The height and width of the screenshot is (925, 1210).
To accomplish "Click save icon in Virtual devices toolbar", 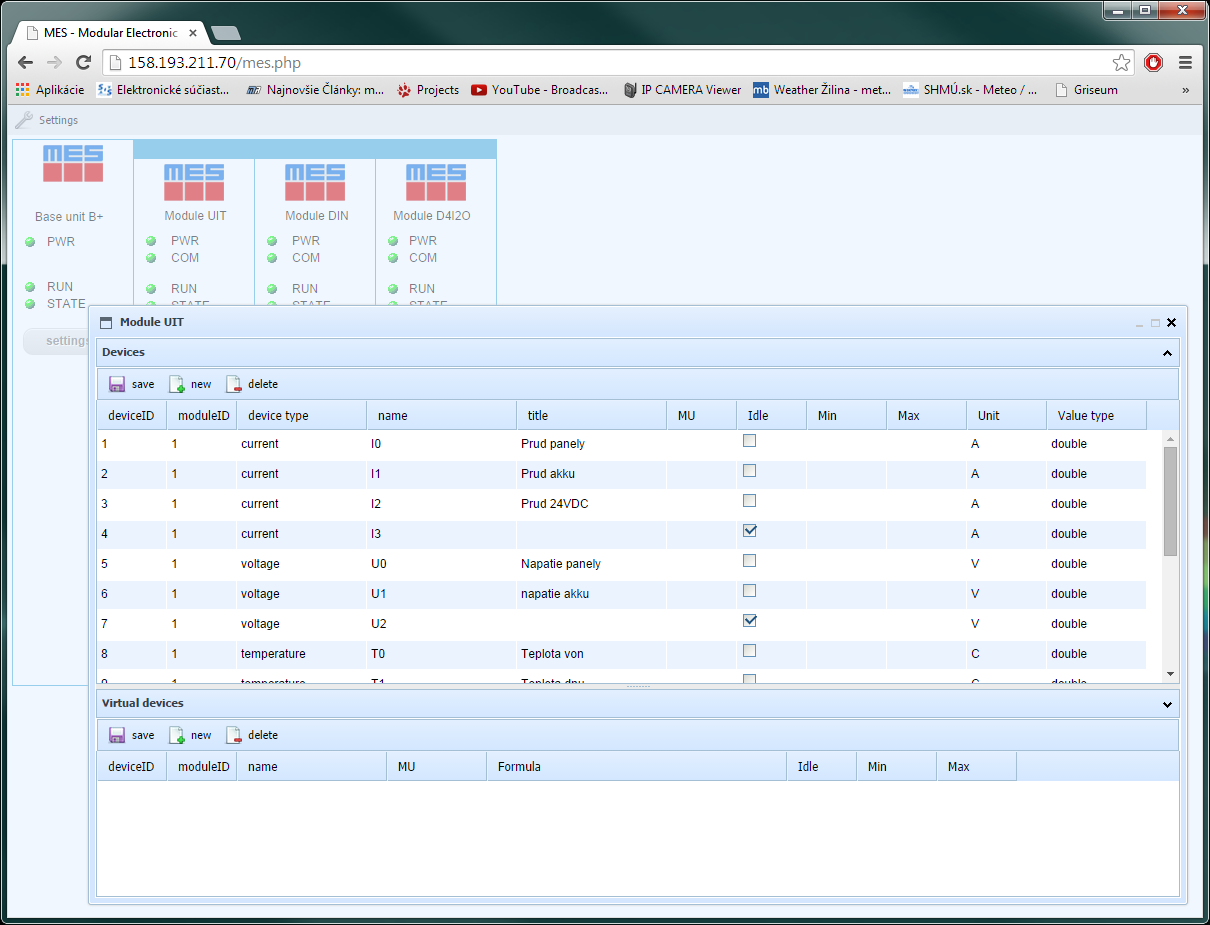I will click(117, 735).
